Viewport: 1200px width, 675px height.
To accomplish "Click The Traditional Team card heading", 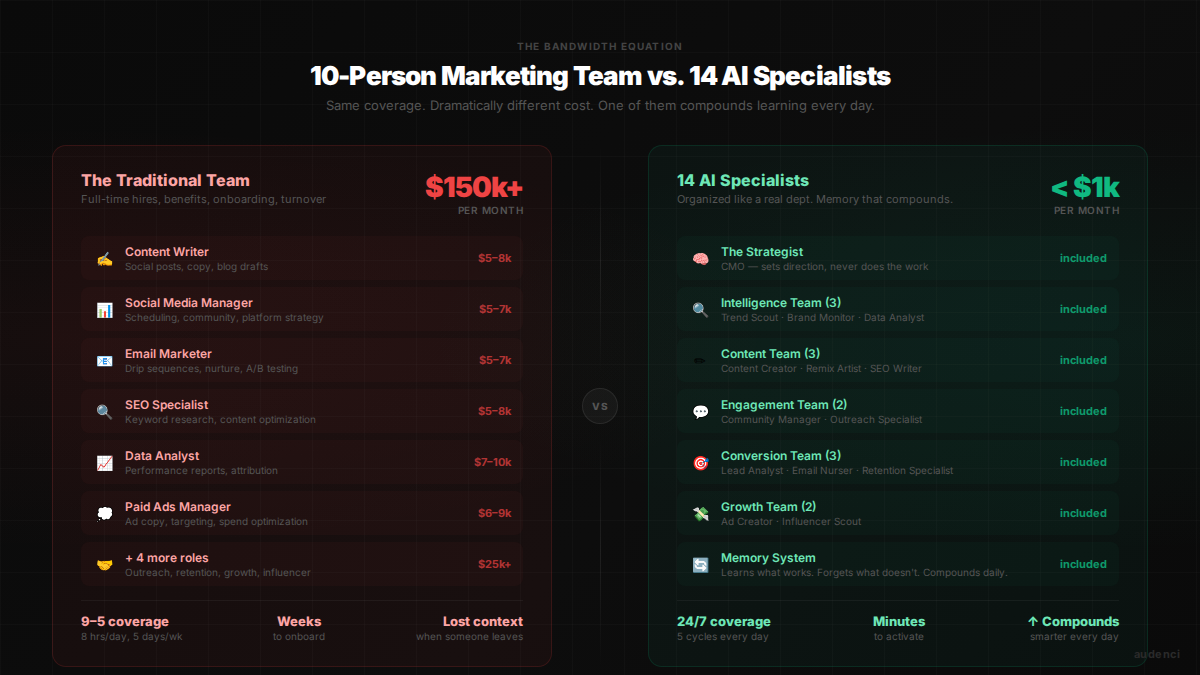I will [165, 181].
